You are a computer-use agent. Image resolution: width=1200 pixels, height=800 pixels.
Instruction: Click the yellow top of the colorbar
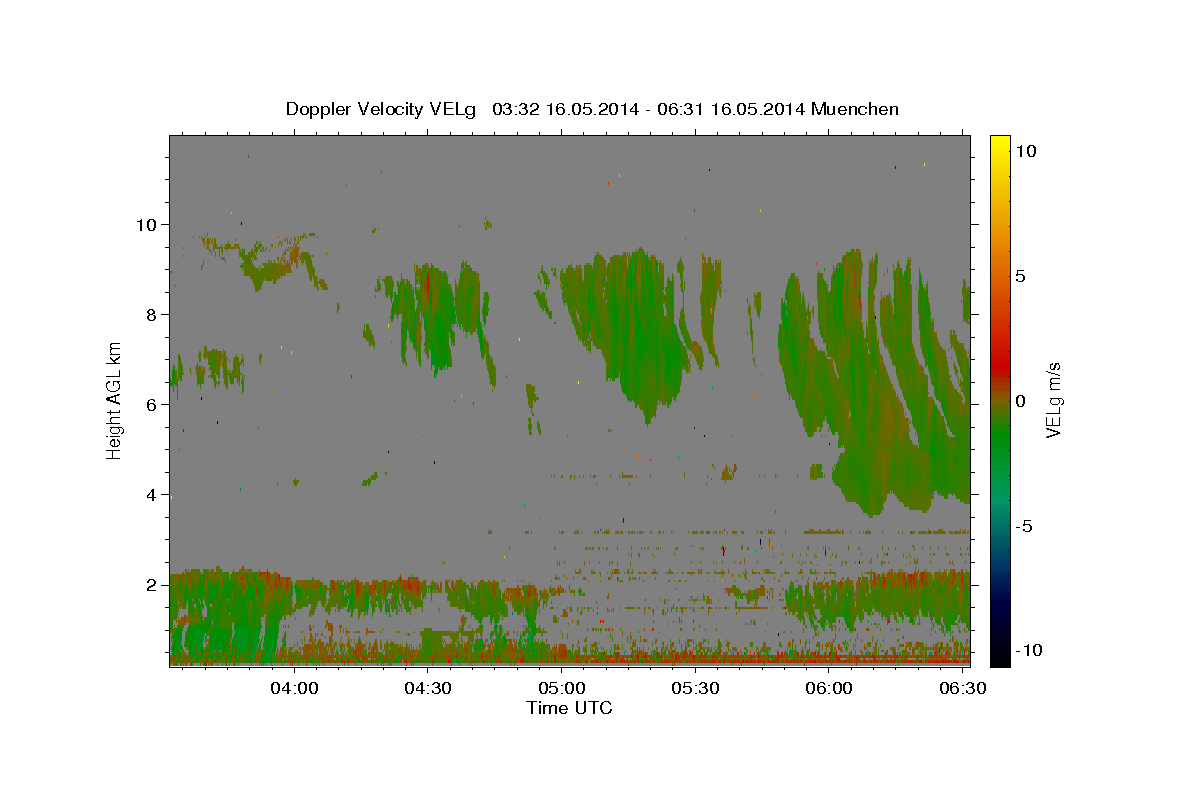point(999,145)
